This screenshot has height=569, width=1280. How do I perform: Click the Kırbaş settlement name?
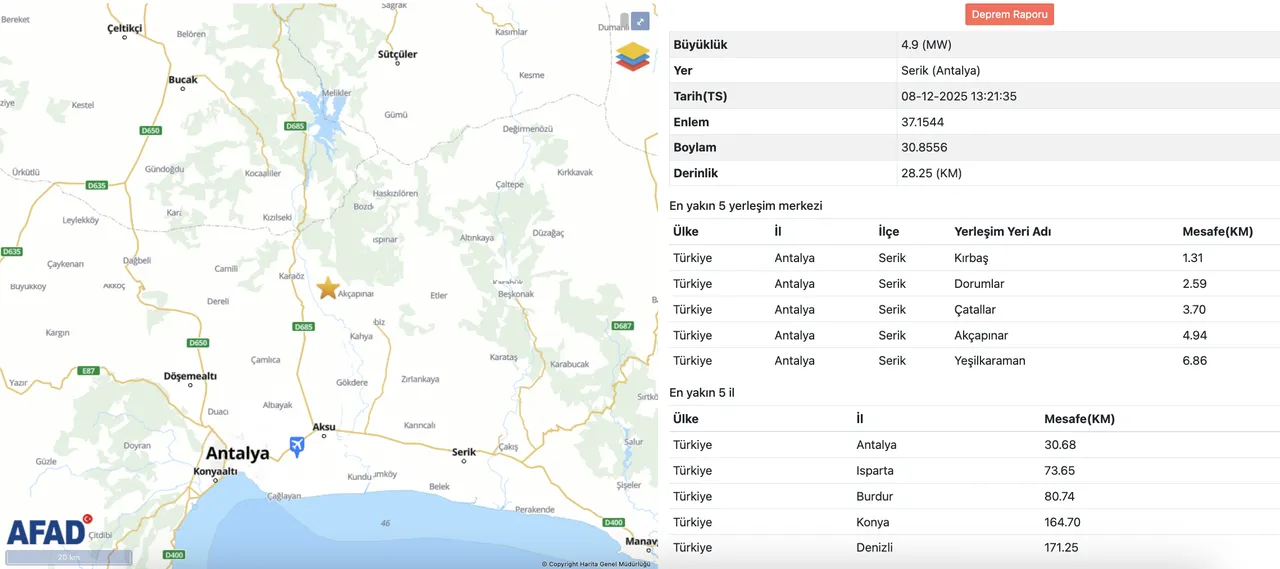point(971,258)
